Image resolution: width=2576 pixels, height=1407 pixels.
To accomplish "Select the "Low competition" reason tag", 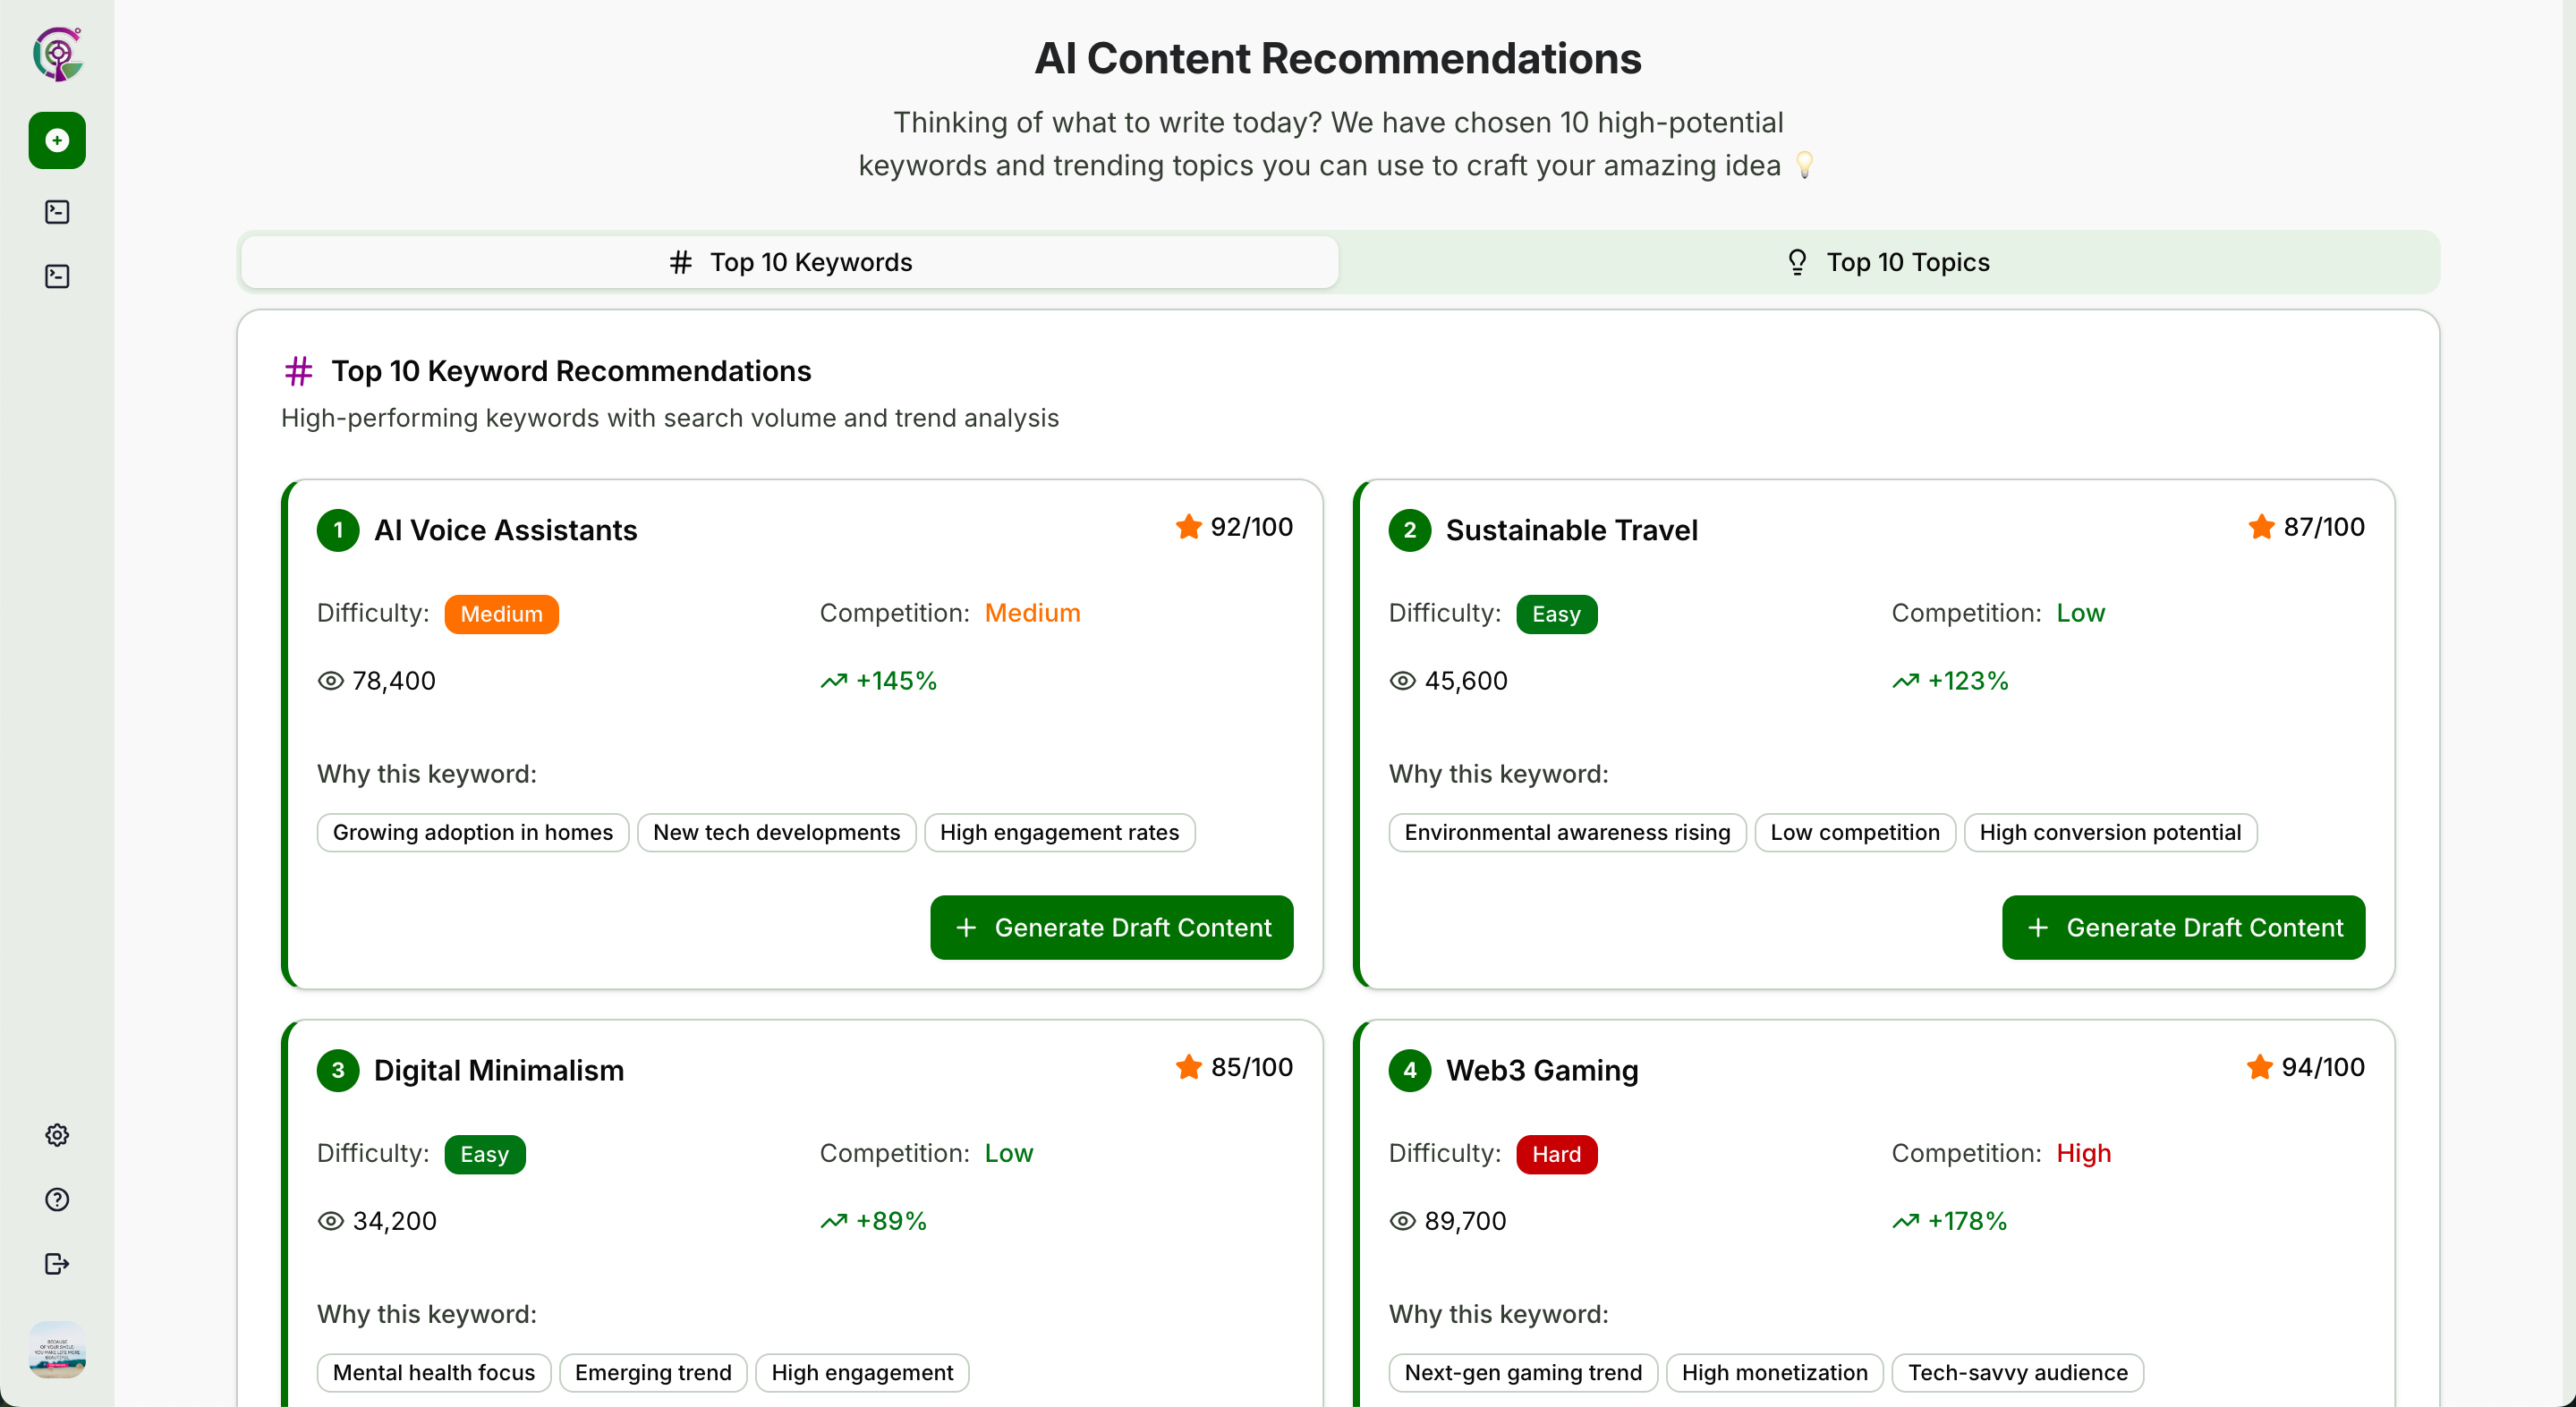I will [x=1854, y=833].
